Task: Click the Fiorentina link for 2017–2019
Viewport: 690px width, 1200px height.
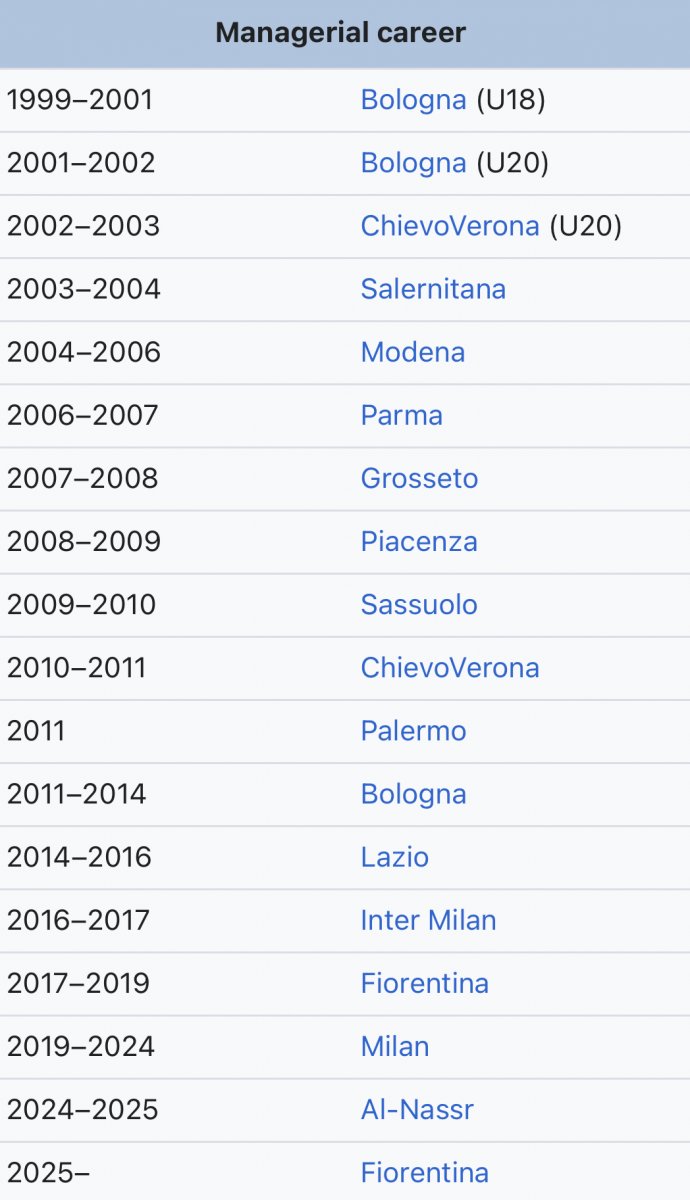Action: 424,982
